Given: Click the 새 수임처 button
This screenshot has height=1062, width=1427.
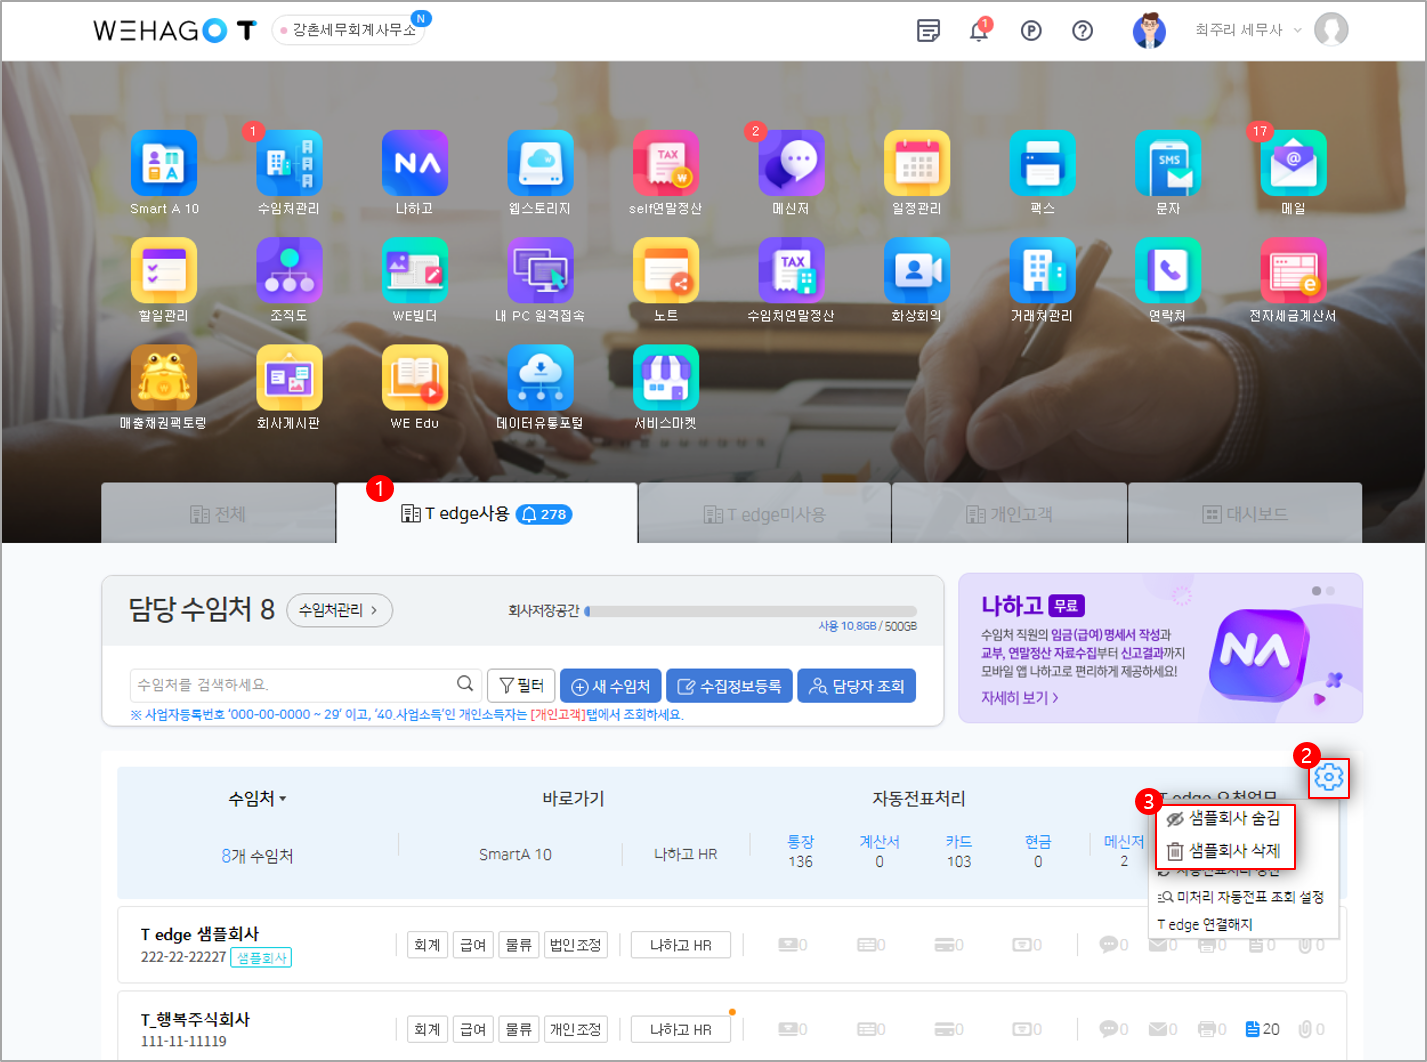Looking at the screenshot, I should pos(611,686).
